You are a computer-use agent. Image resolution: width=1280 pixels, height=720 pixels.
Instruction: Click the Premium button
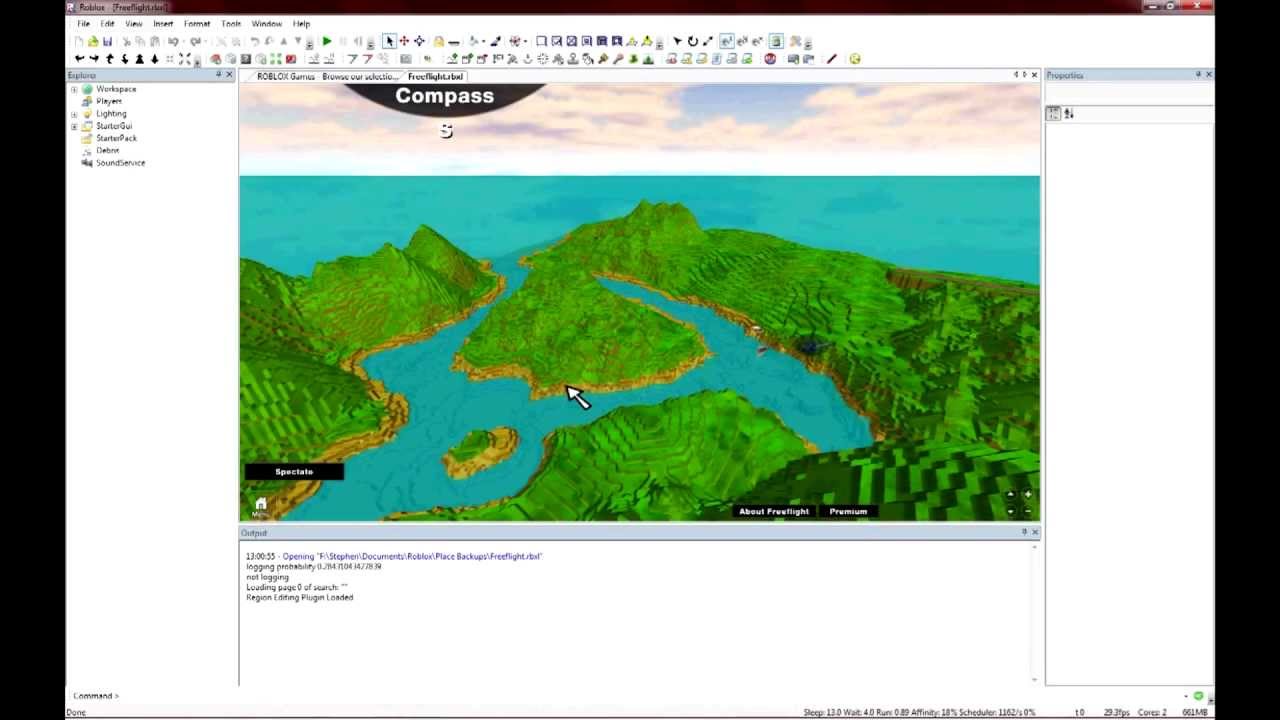coord(848,511)
